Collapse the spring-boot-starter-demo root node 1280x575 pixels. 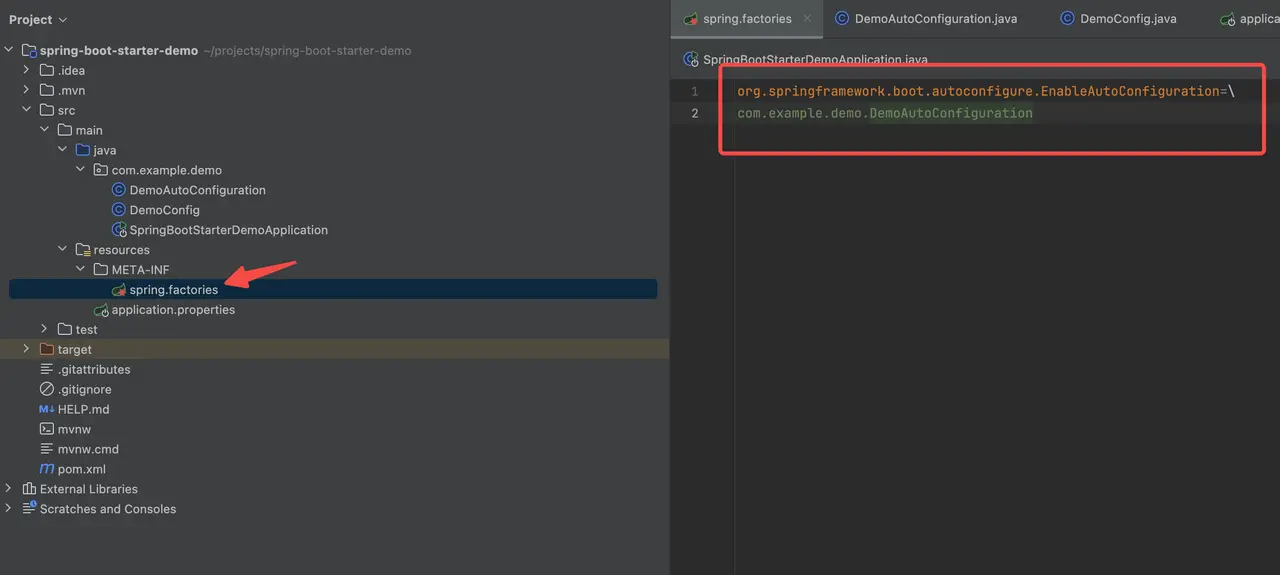click(x=9, y=50)
